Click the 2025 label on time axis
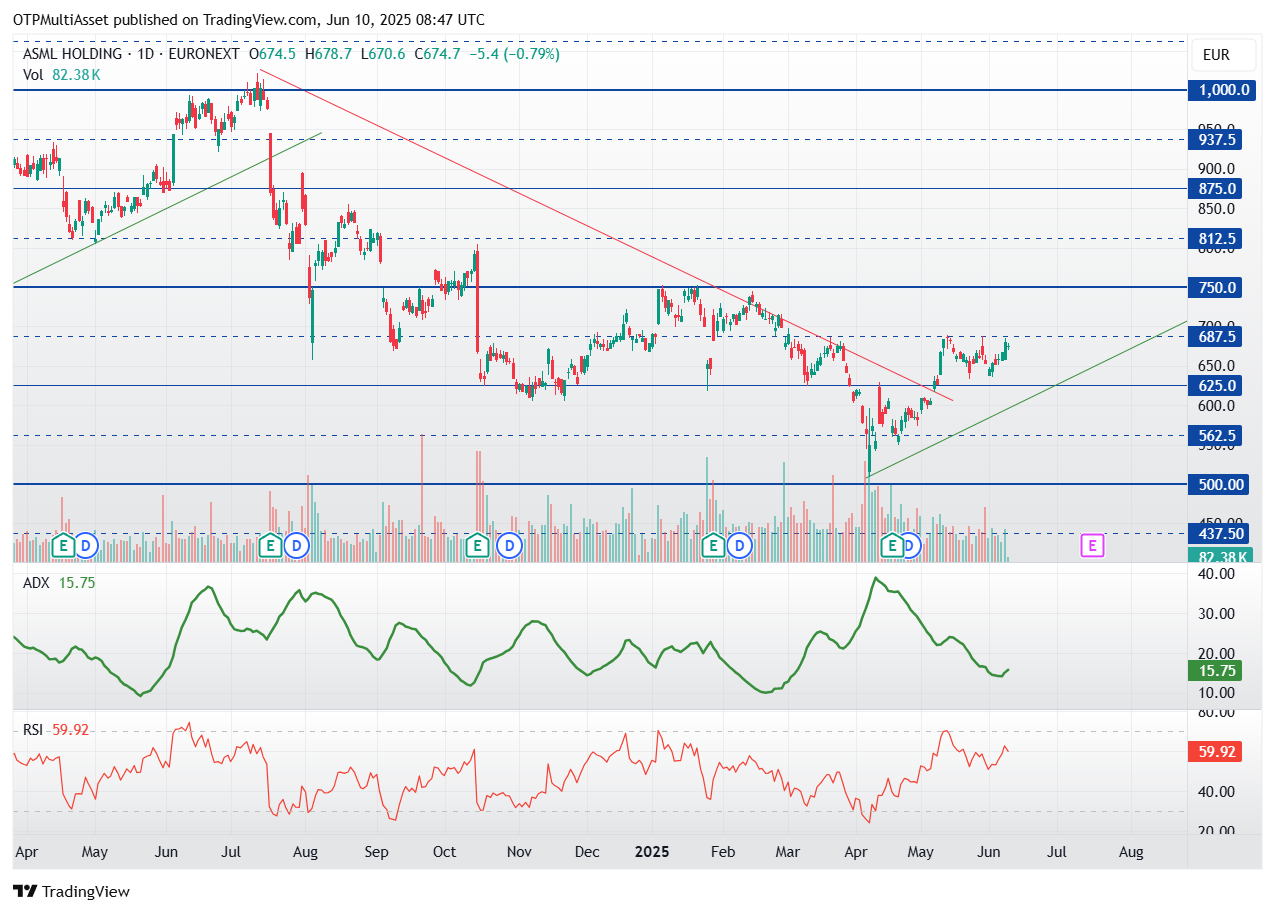This screenshot has width=1275, height=913. click(651, 853)
